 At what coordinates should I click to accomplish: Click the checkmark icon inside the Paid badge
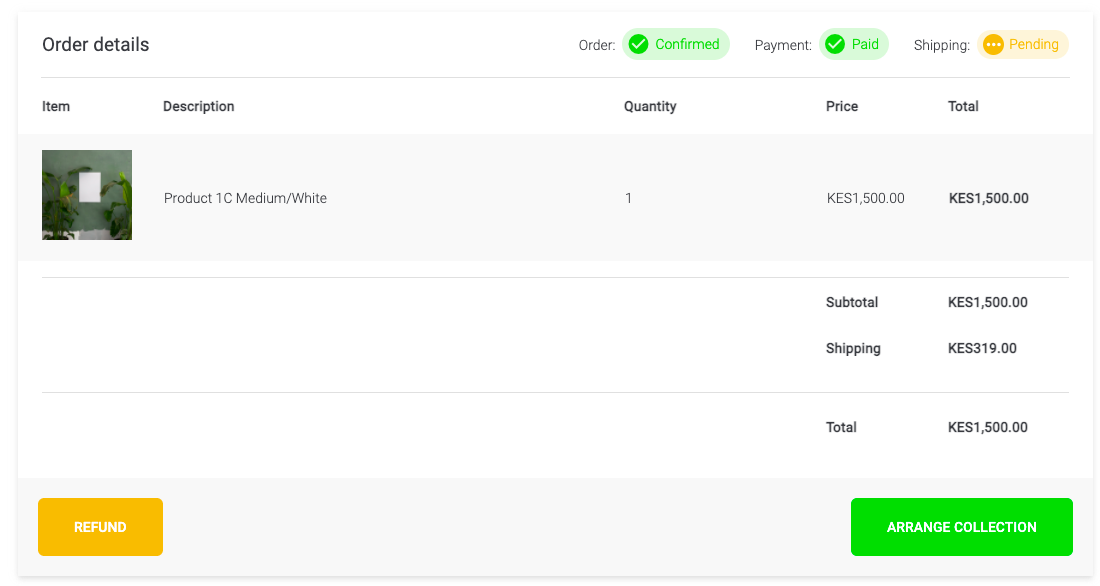click(833, 44)
